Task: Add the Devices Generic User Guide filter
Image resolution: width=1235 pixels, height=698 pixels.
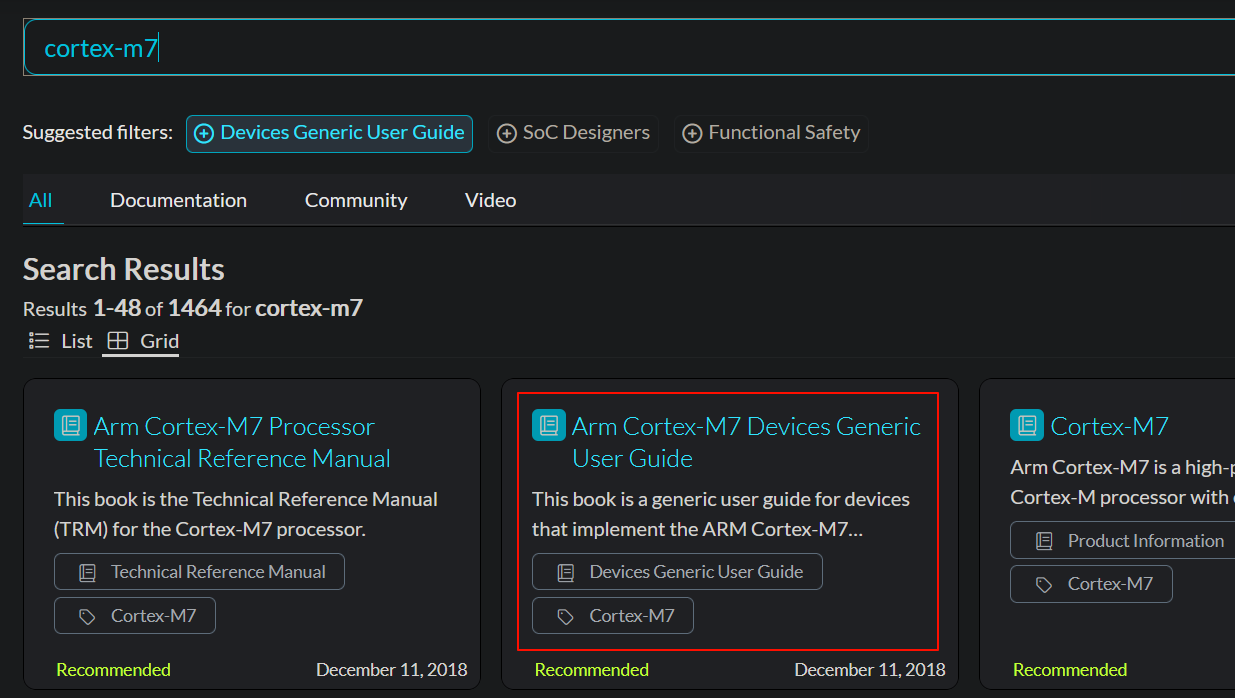Action: 329,133
